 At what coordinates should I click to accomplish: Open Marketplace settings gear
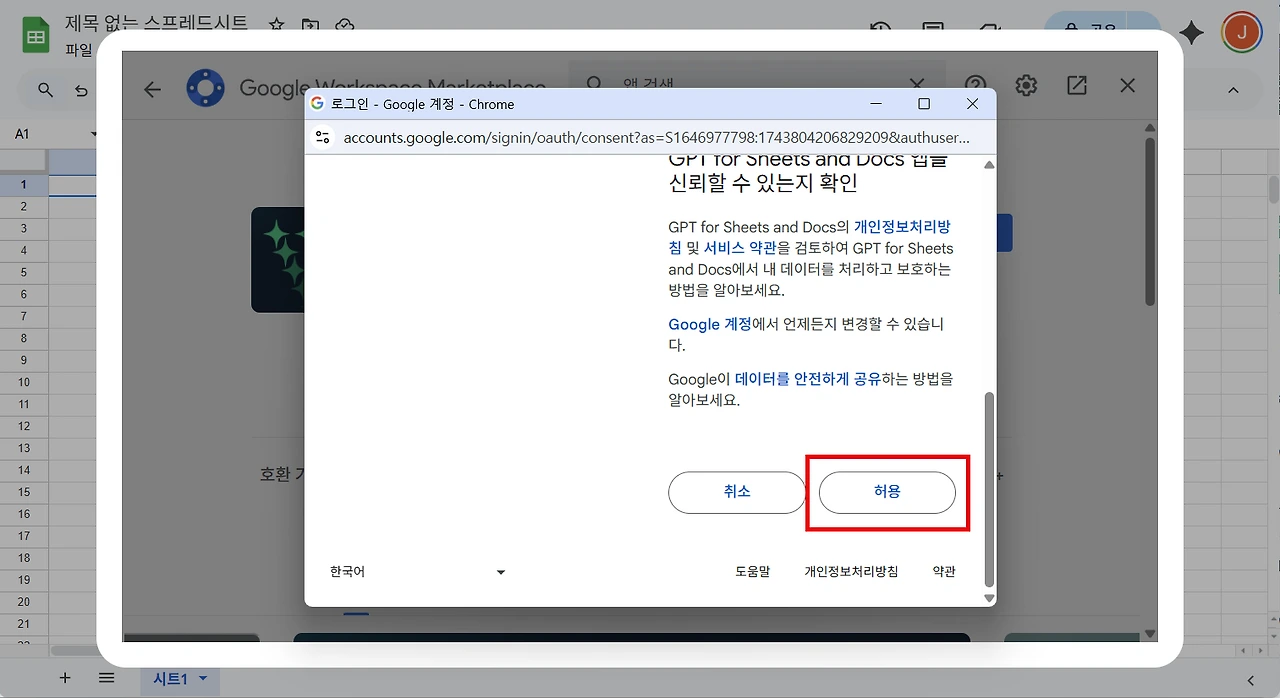click(x=1026, y=85)
